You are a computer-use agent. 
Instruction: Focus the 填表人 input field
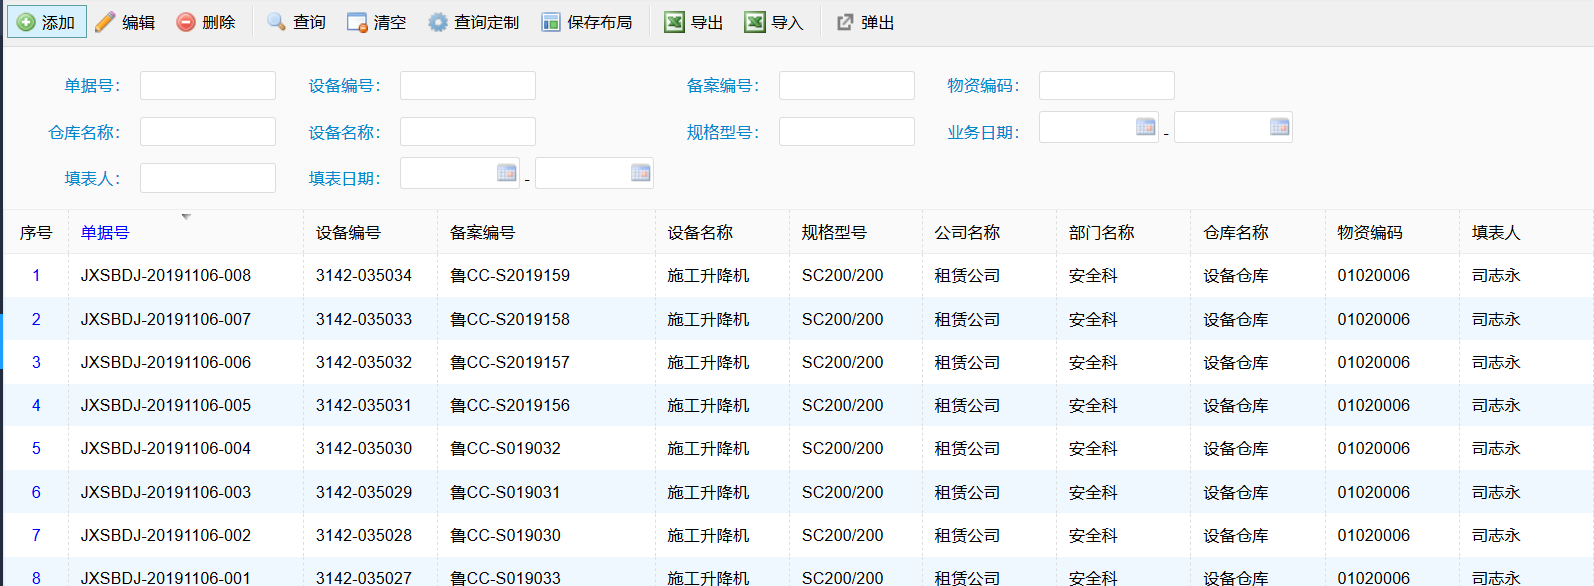(x=208, y=178)
